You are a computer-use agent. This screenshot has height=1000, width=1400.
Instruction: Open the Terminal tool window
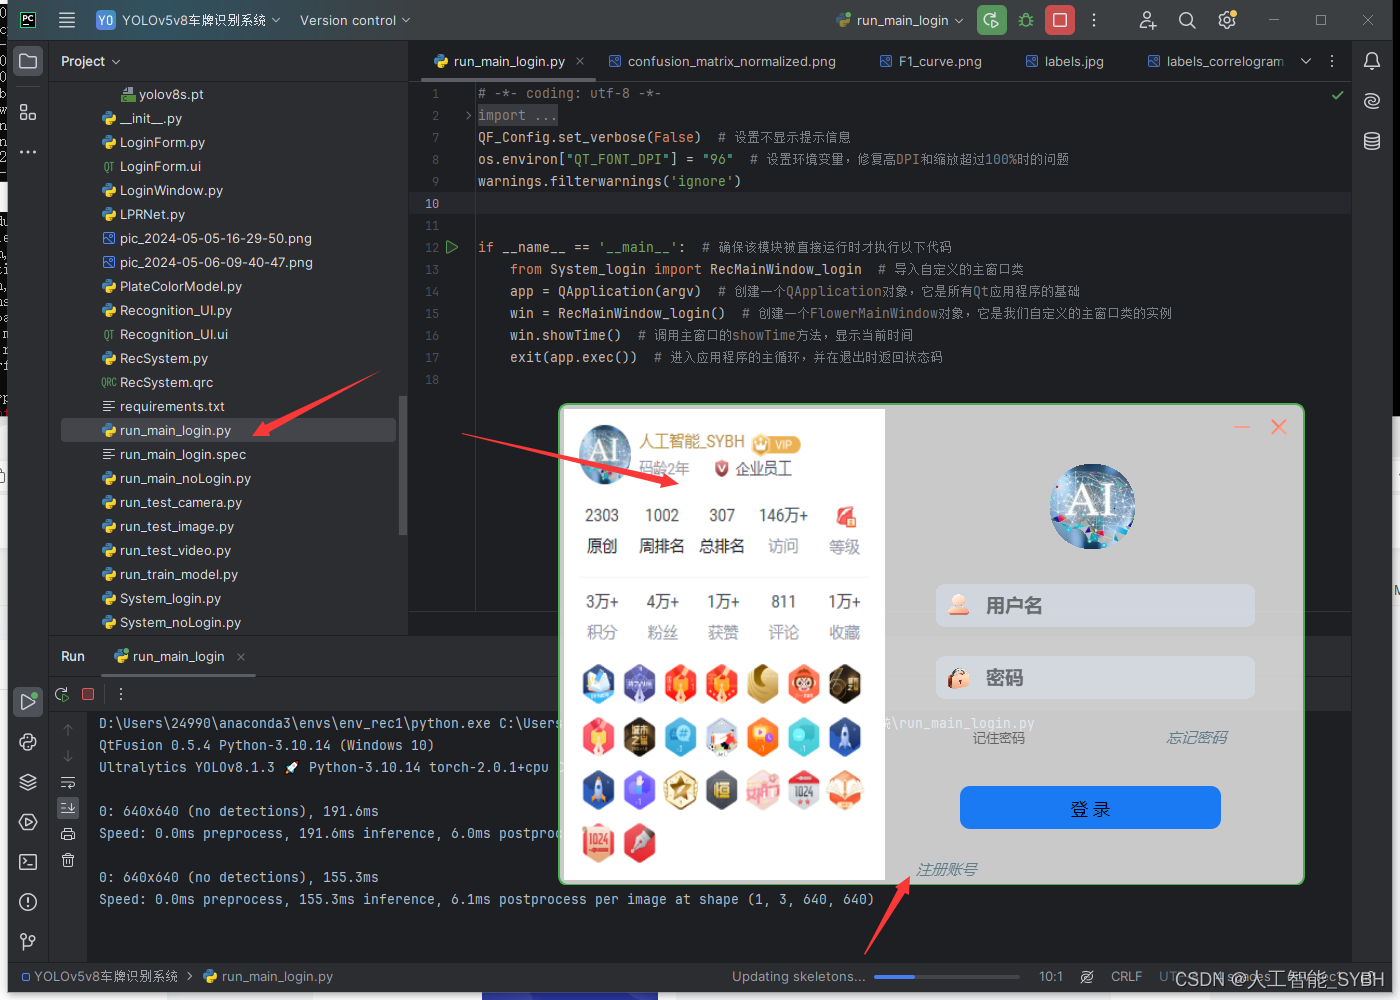(x=28, y=862)
